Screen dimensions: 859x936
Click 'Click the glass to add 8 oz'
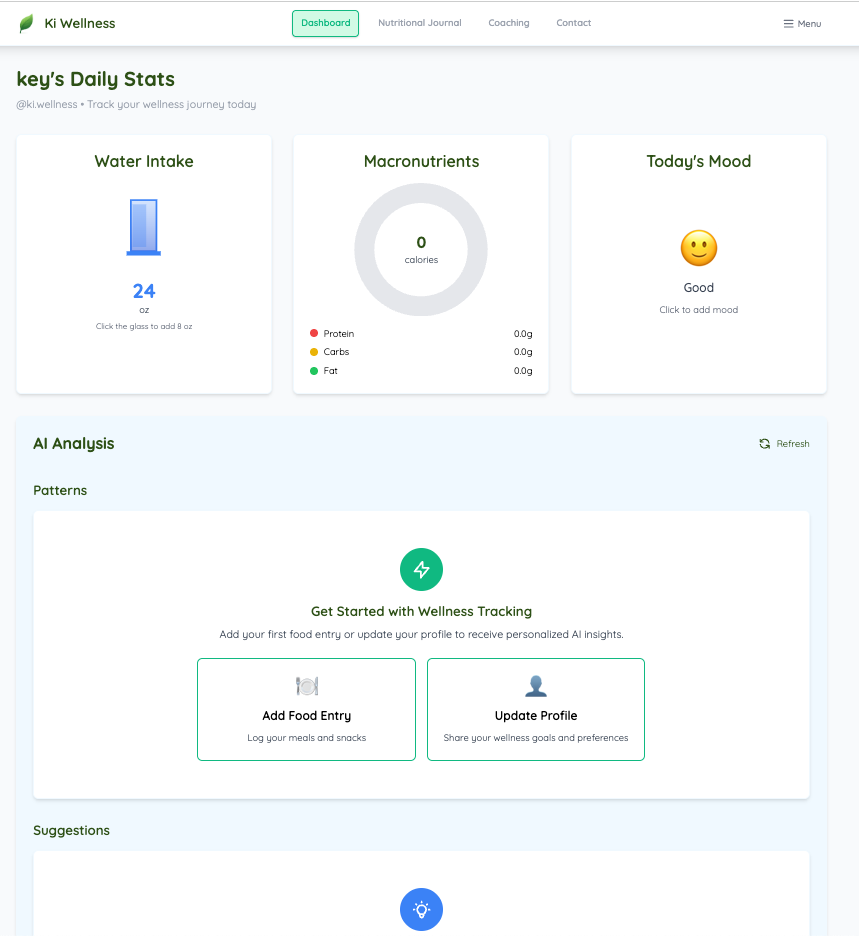[x=144, y=326]
